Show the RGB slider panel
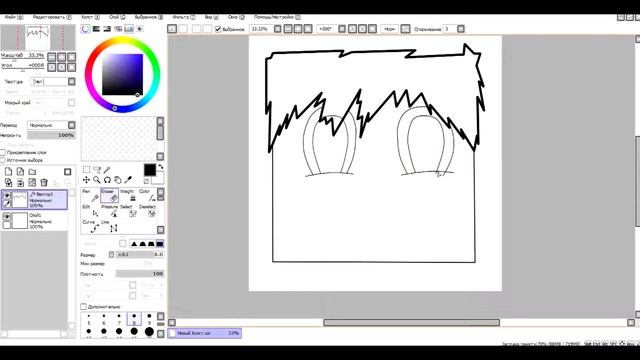 (96, 29)
